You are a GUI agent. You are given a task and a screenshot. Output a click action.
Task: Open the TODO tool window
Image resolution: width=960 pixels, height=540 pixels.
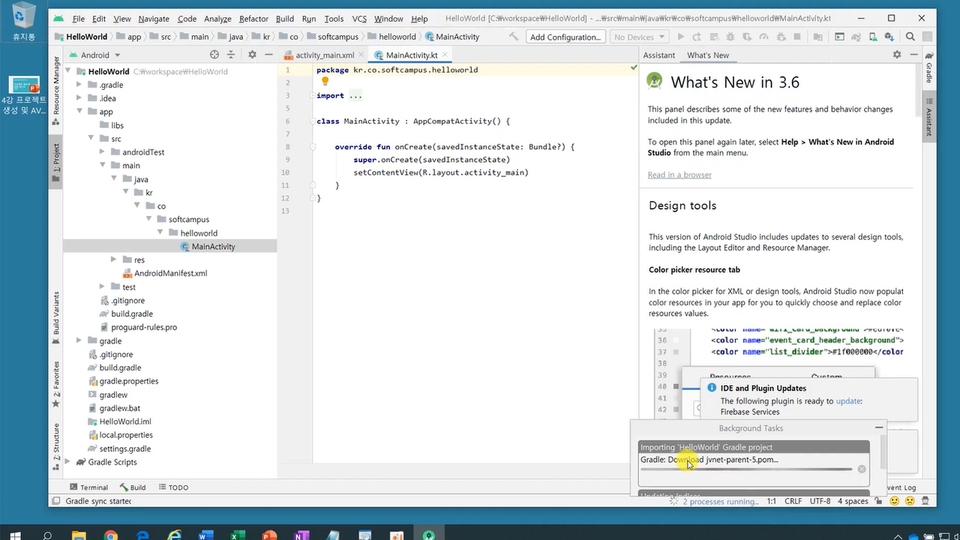tap(173, 487)
